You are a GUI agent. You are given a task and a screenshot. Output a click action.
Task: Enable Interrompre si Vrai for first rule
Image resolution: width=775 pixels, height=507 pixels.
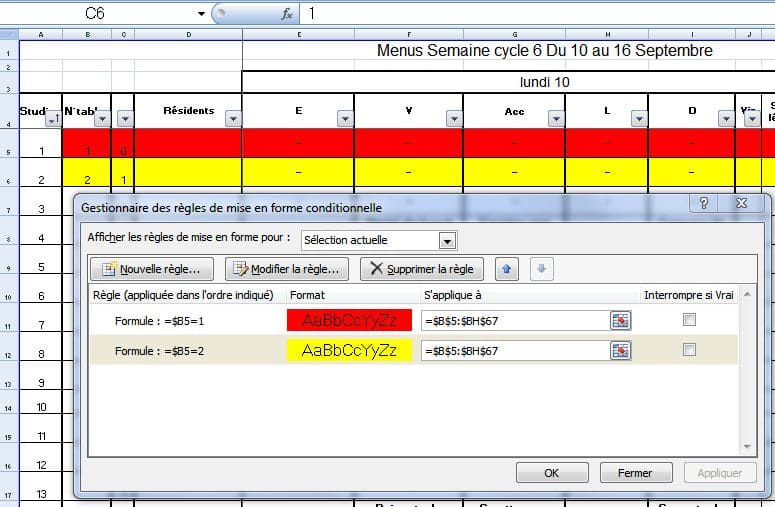pyautogui.click(x=688, y=320)
